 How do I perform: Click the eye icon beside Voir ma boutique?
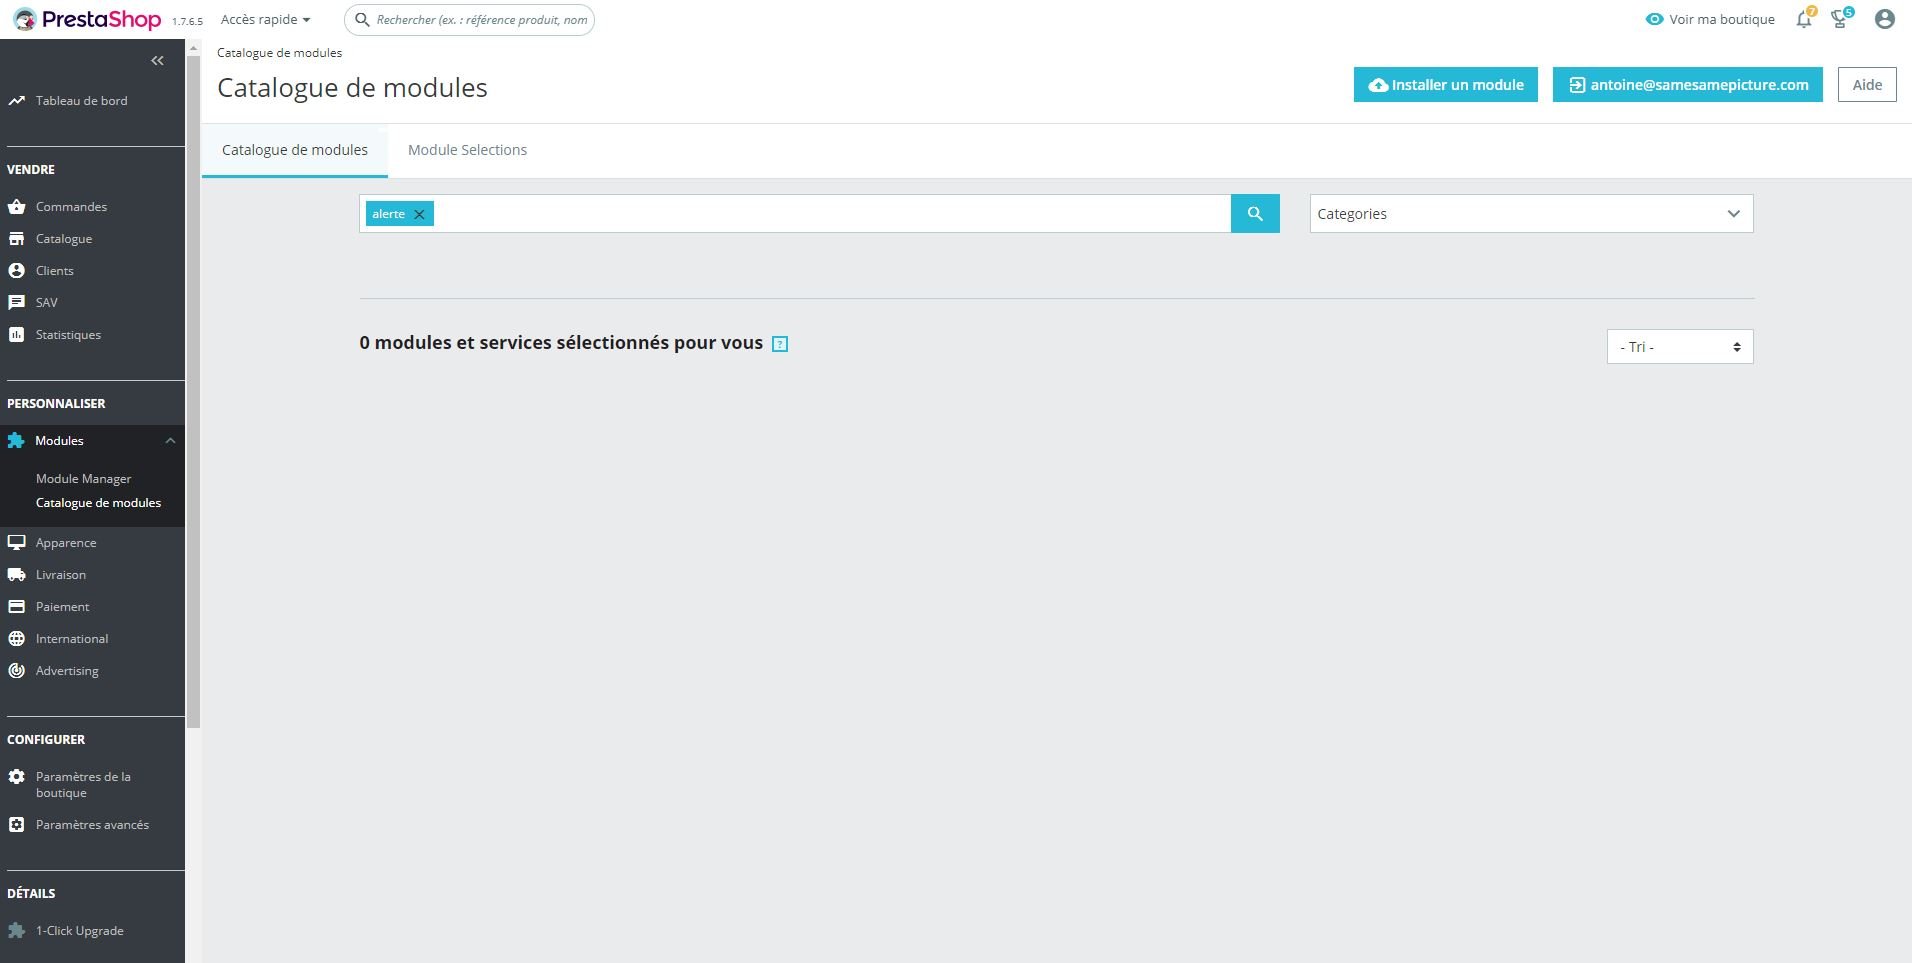pos(1654,19)
